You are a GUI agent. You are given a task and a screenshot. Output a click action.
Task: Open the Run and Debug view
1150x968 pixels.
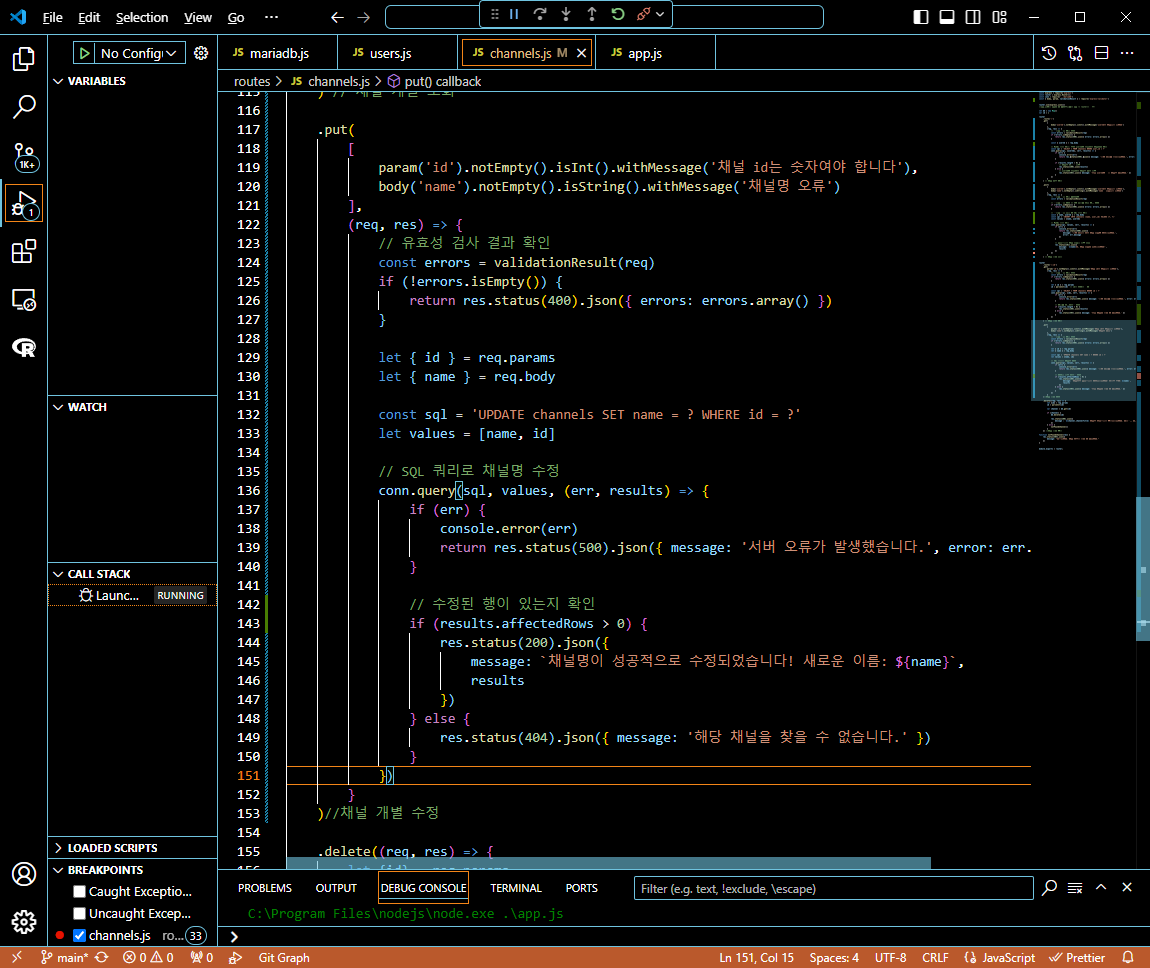point(23,204)
